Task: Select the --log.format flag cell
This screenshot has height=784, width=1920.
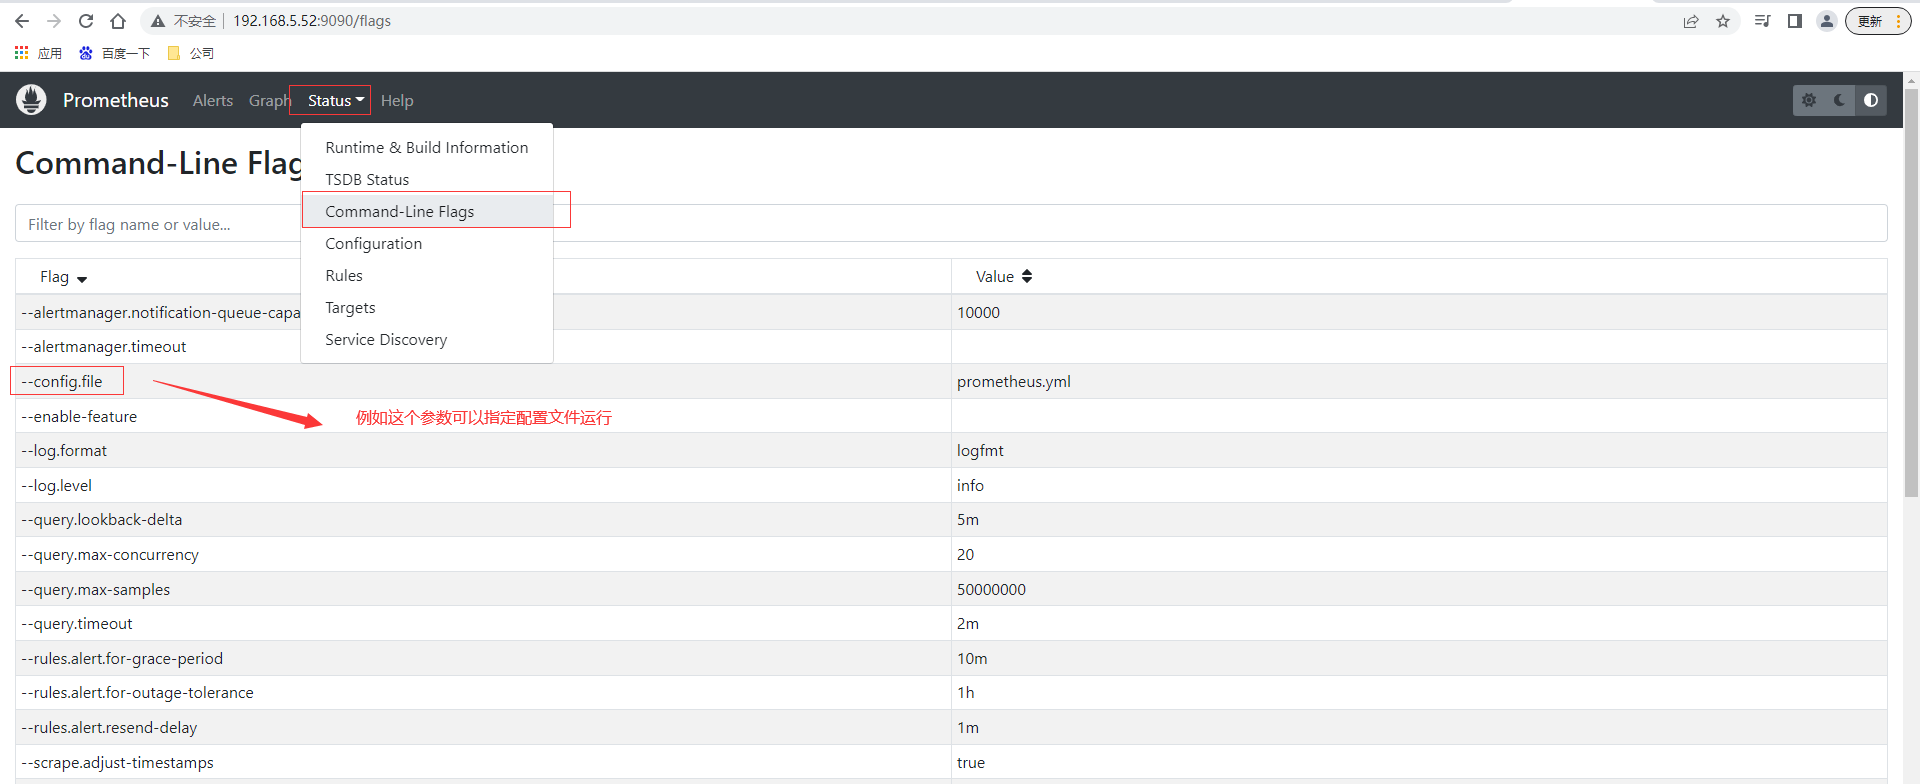Action: 483,450
